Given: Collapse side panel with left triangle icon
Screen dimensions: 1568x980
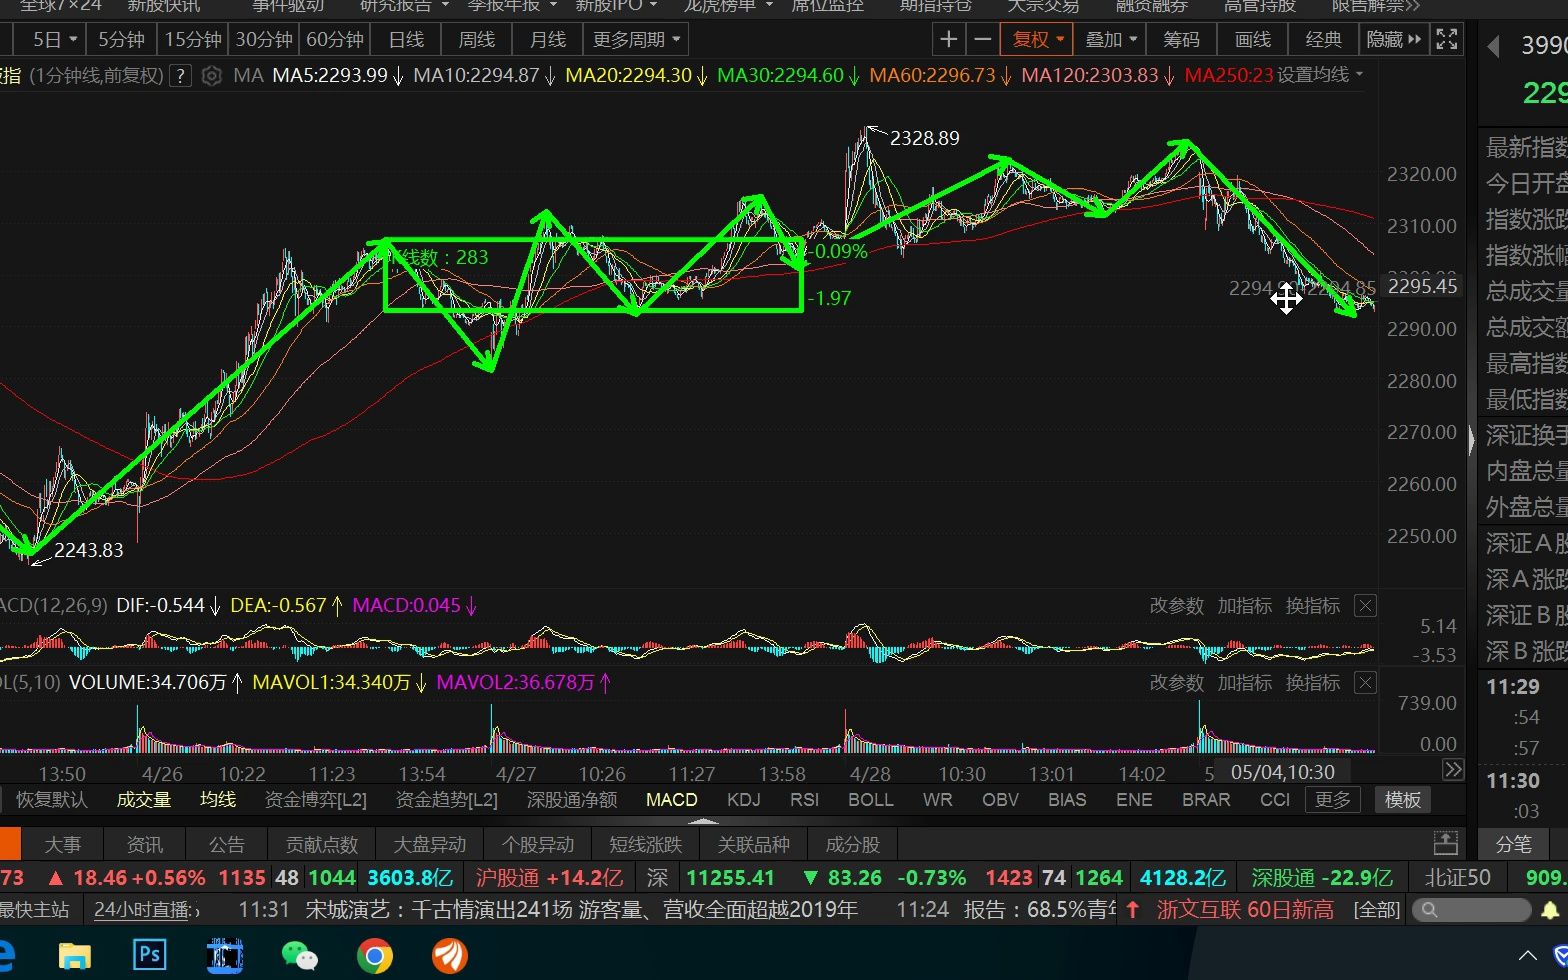Looking at the screenshot, I should (1493, 47).
